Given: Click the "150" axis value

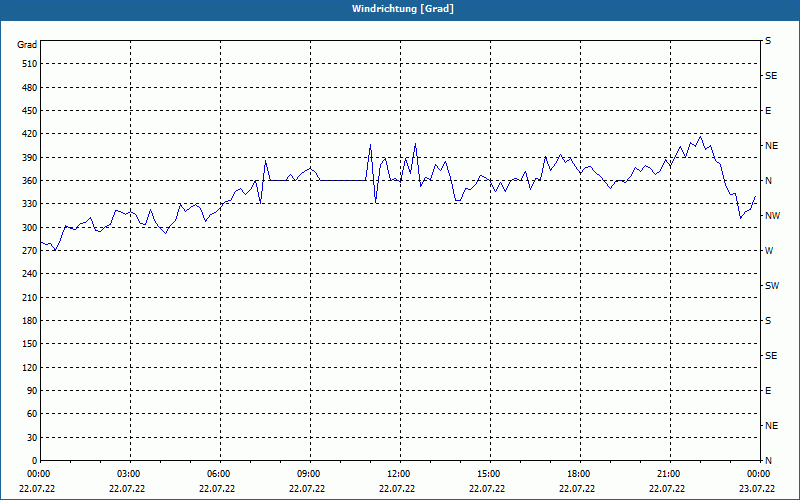Looking at the screenshot, I should [30, 344].
